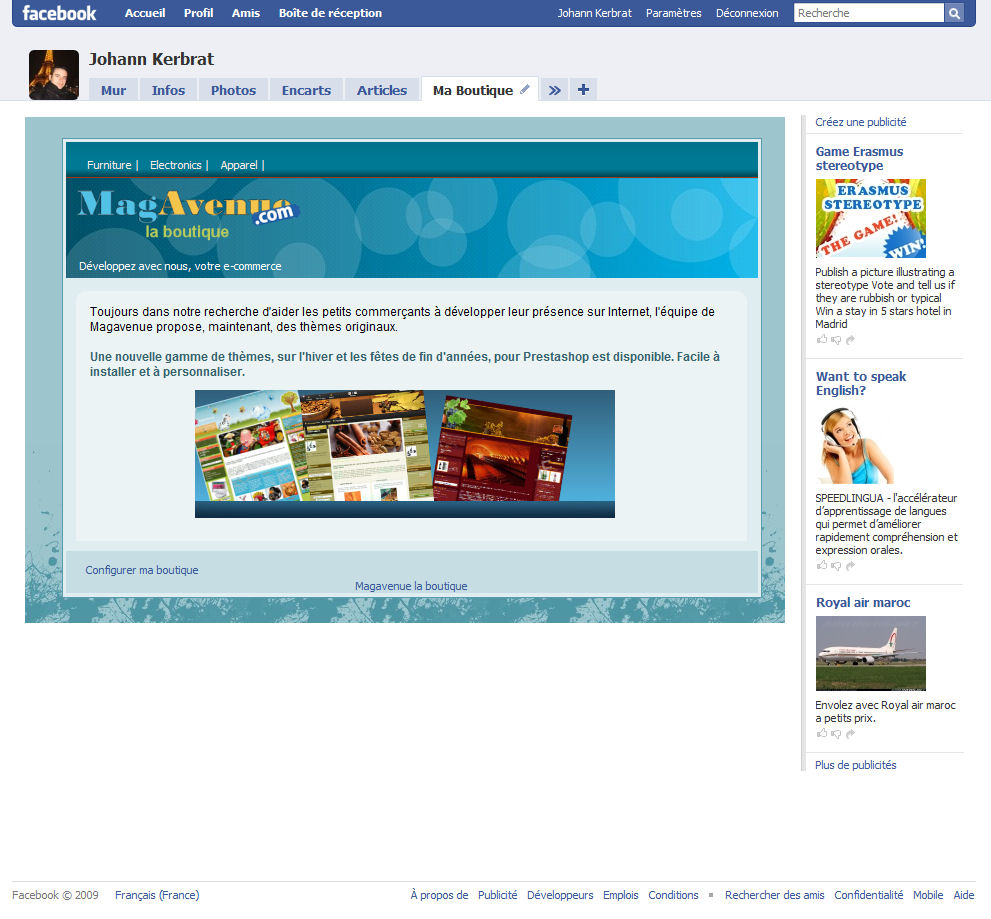Click Erasmus Stereotype game ad image
This screenshot has width=991, height=919.
870,218
